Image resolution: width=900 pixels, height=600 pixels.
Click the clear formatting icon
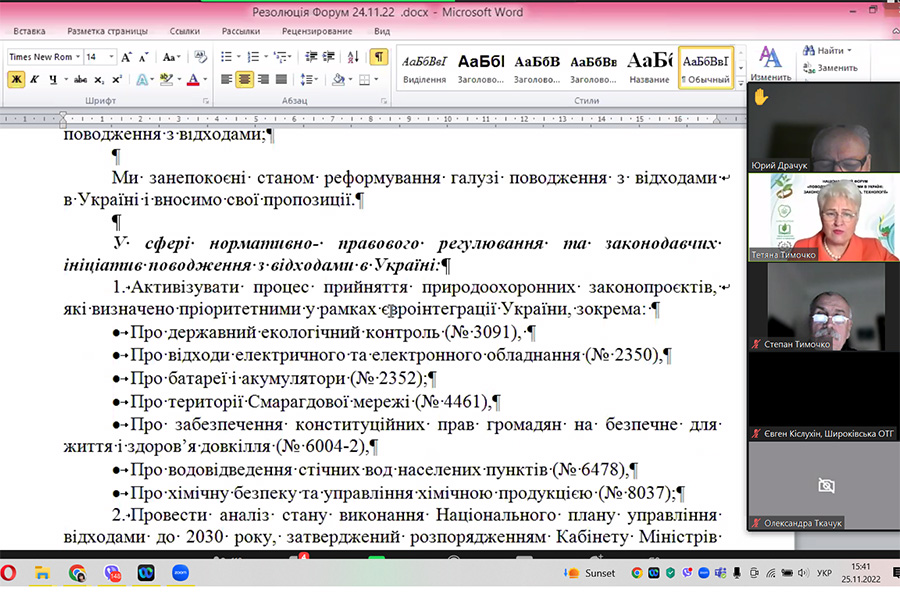pyautogui.click(x=200, y=57)
